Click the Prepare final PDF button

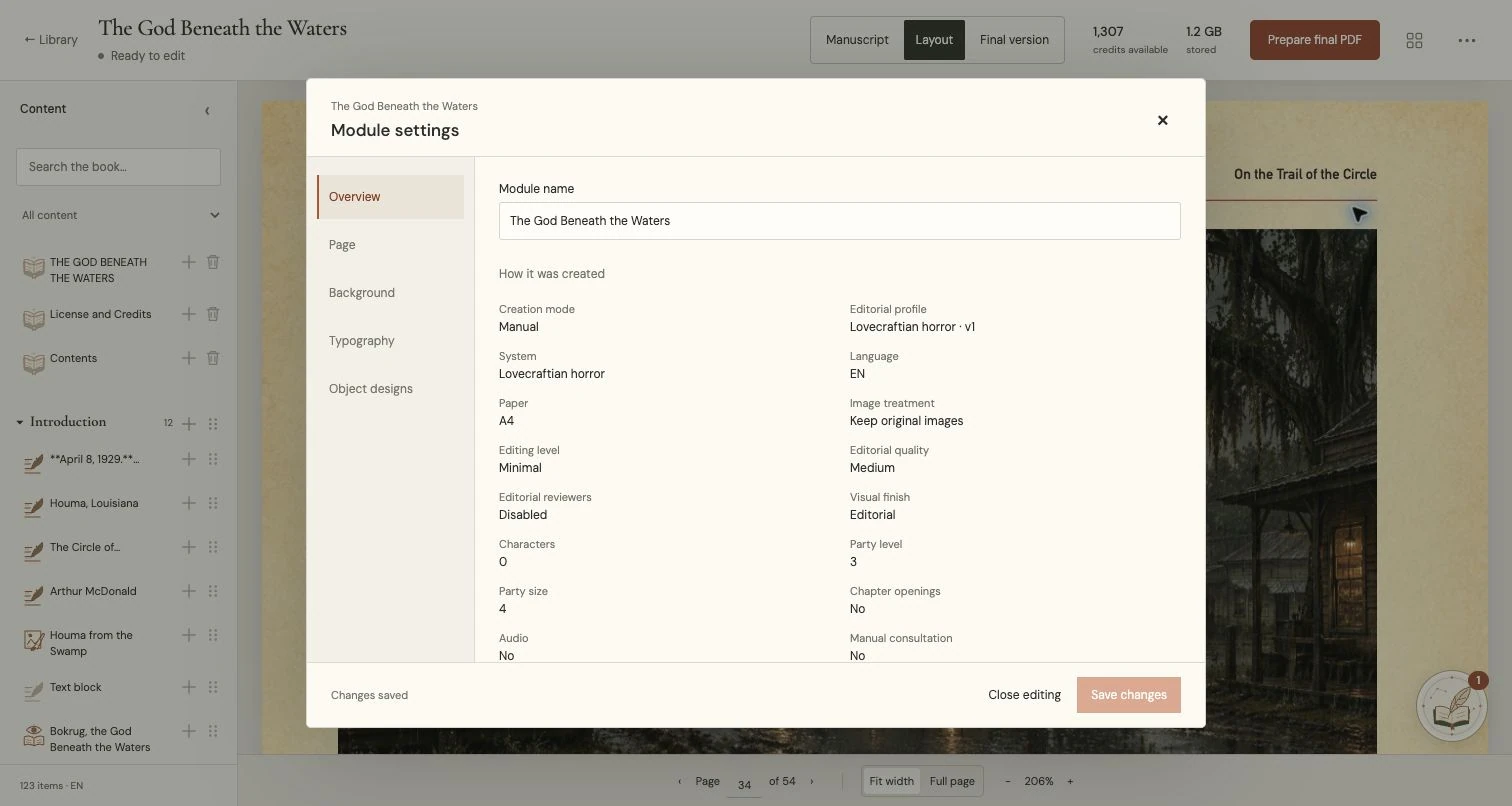pyautogui.click(x=1314, y=40)
